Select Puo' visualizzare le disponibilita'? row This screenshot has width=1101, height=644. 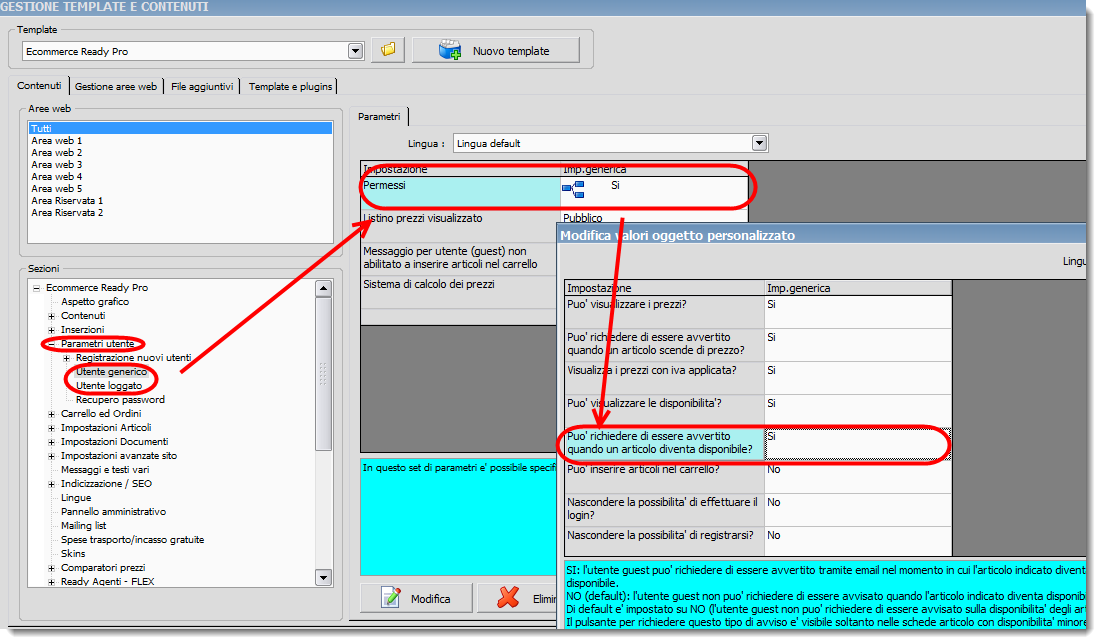tap(758, 411)
